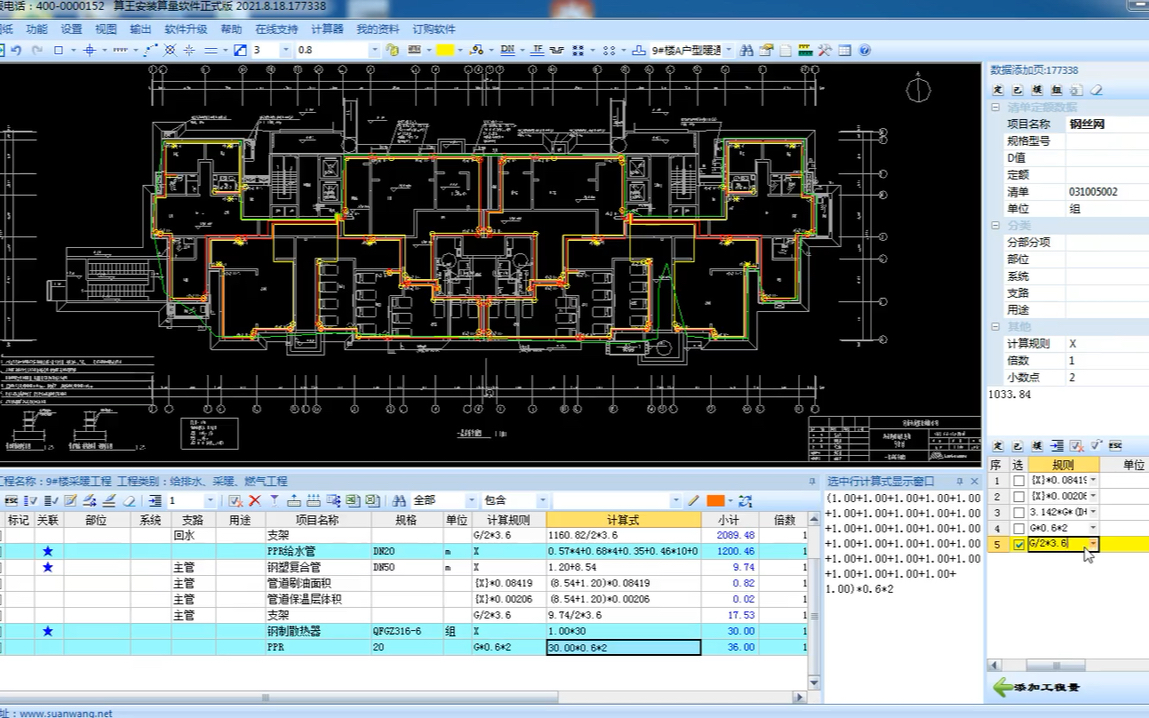This screenshot has width=1149, height=718.
Task: Check the box for rule row 3
Action: pyautogui.click(x=1019, y=512)
